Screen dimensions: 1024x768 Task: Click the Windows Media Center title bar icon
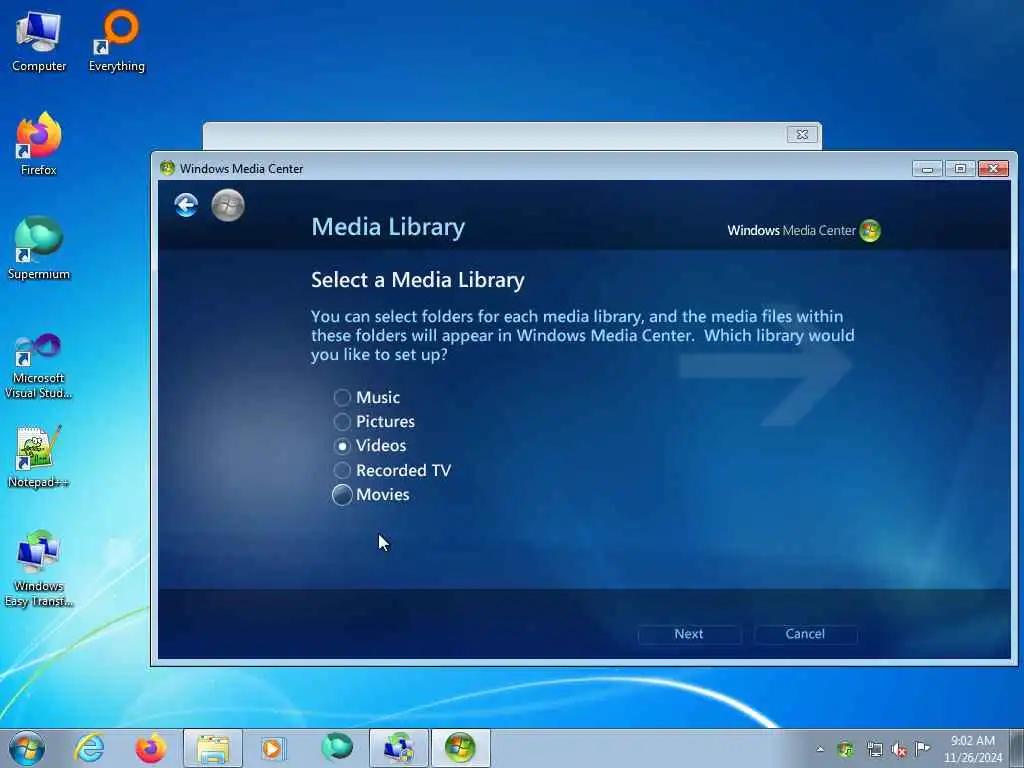pos(167,168)
